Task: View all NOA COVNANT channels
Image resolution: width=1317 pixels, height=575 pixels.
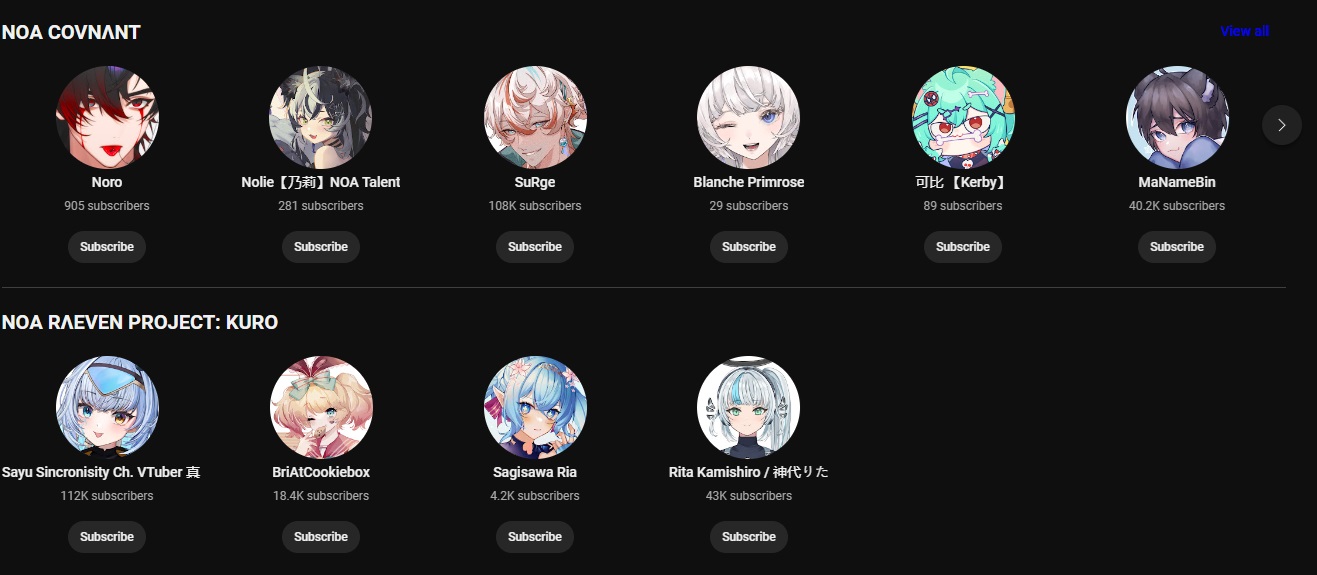Action: point(1244,31)
